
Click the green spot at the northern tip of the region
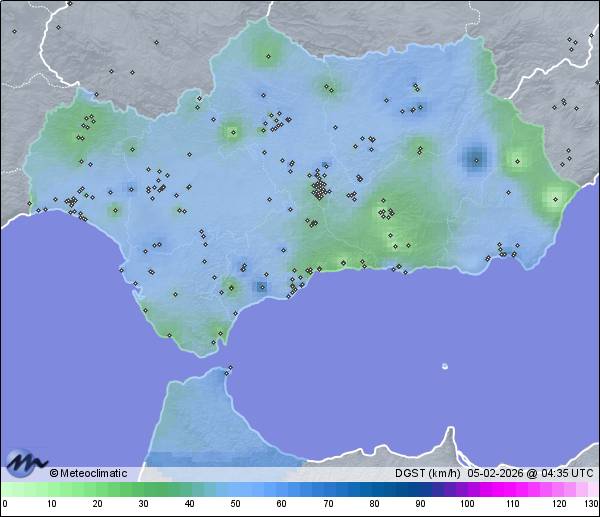(x=263, y=52)
